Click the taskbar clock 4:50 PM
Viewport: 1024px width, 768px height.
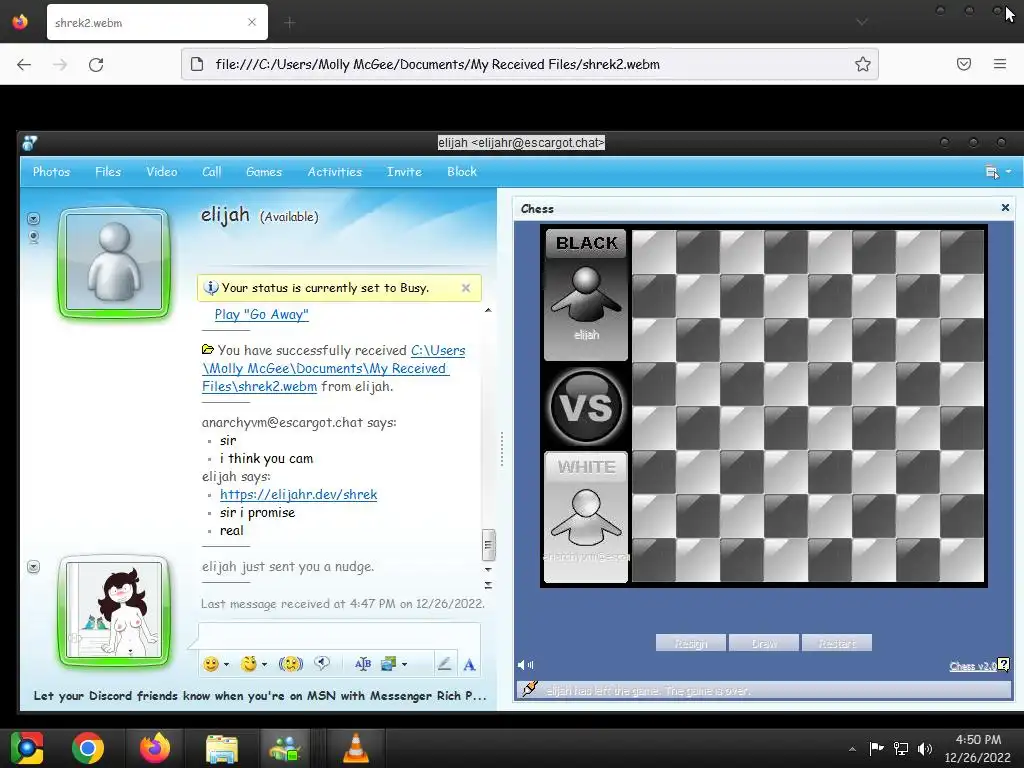(978, 739)
